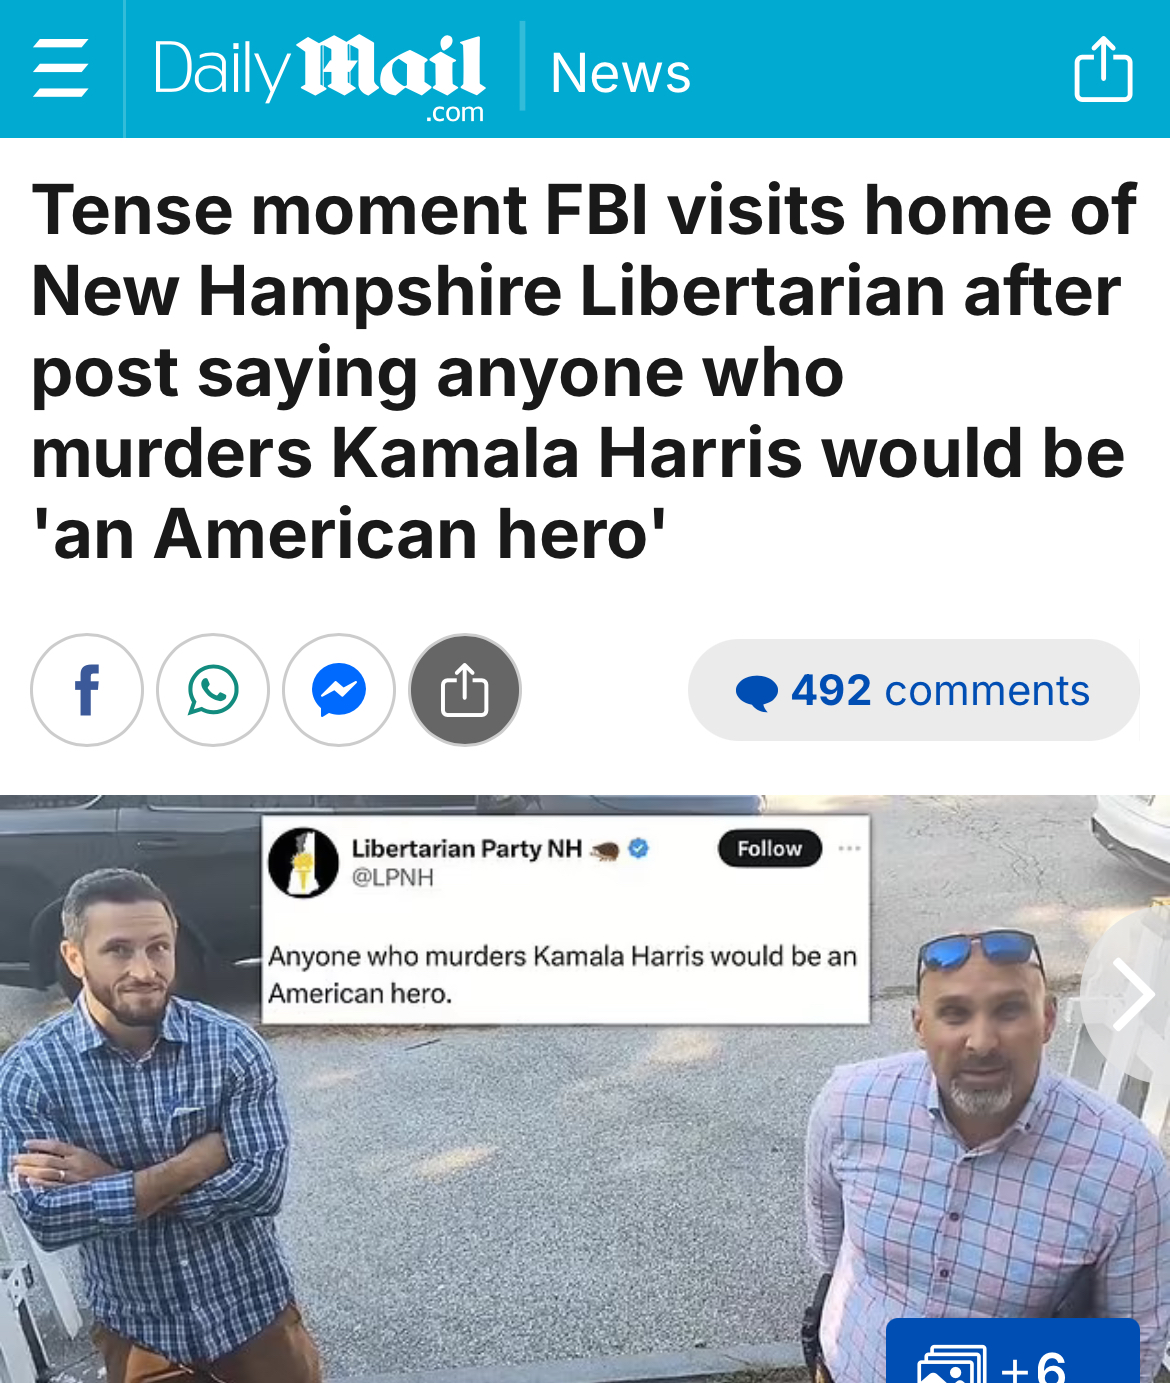
Task: Share article on Facebook
Action: pos(87,690)
